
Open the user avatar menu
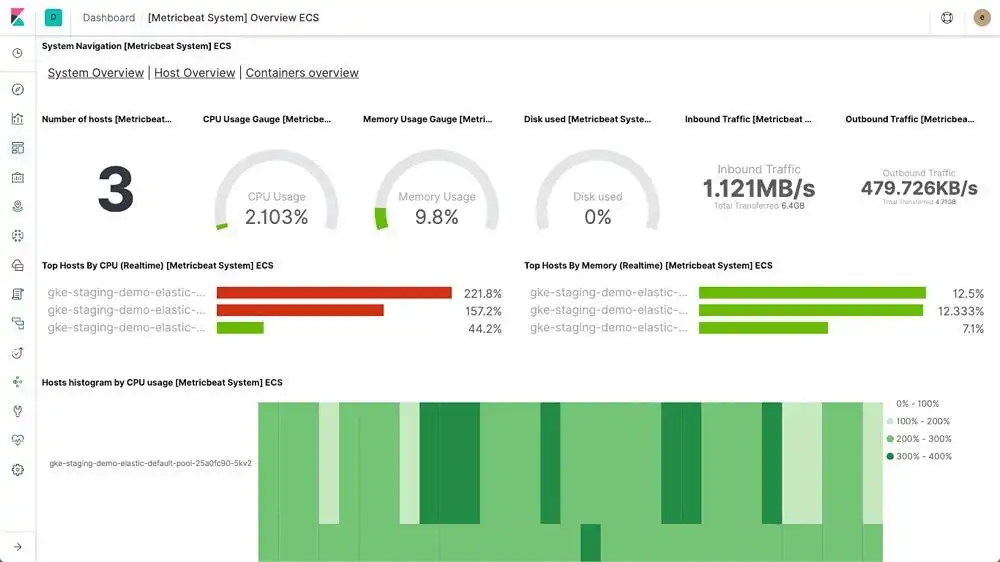(982, 18)
